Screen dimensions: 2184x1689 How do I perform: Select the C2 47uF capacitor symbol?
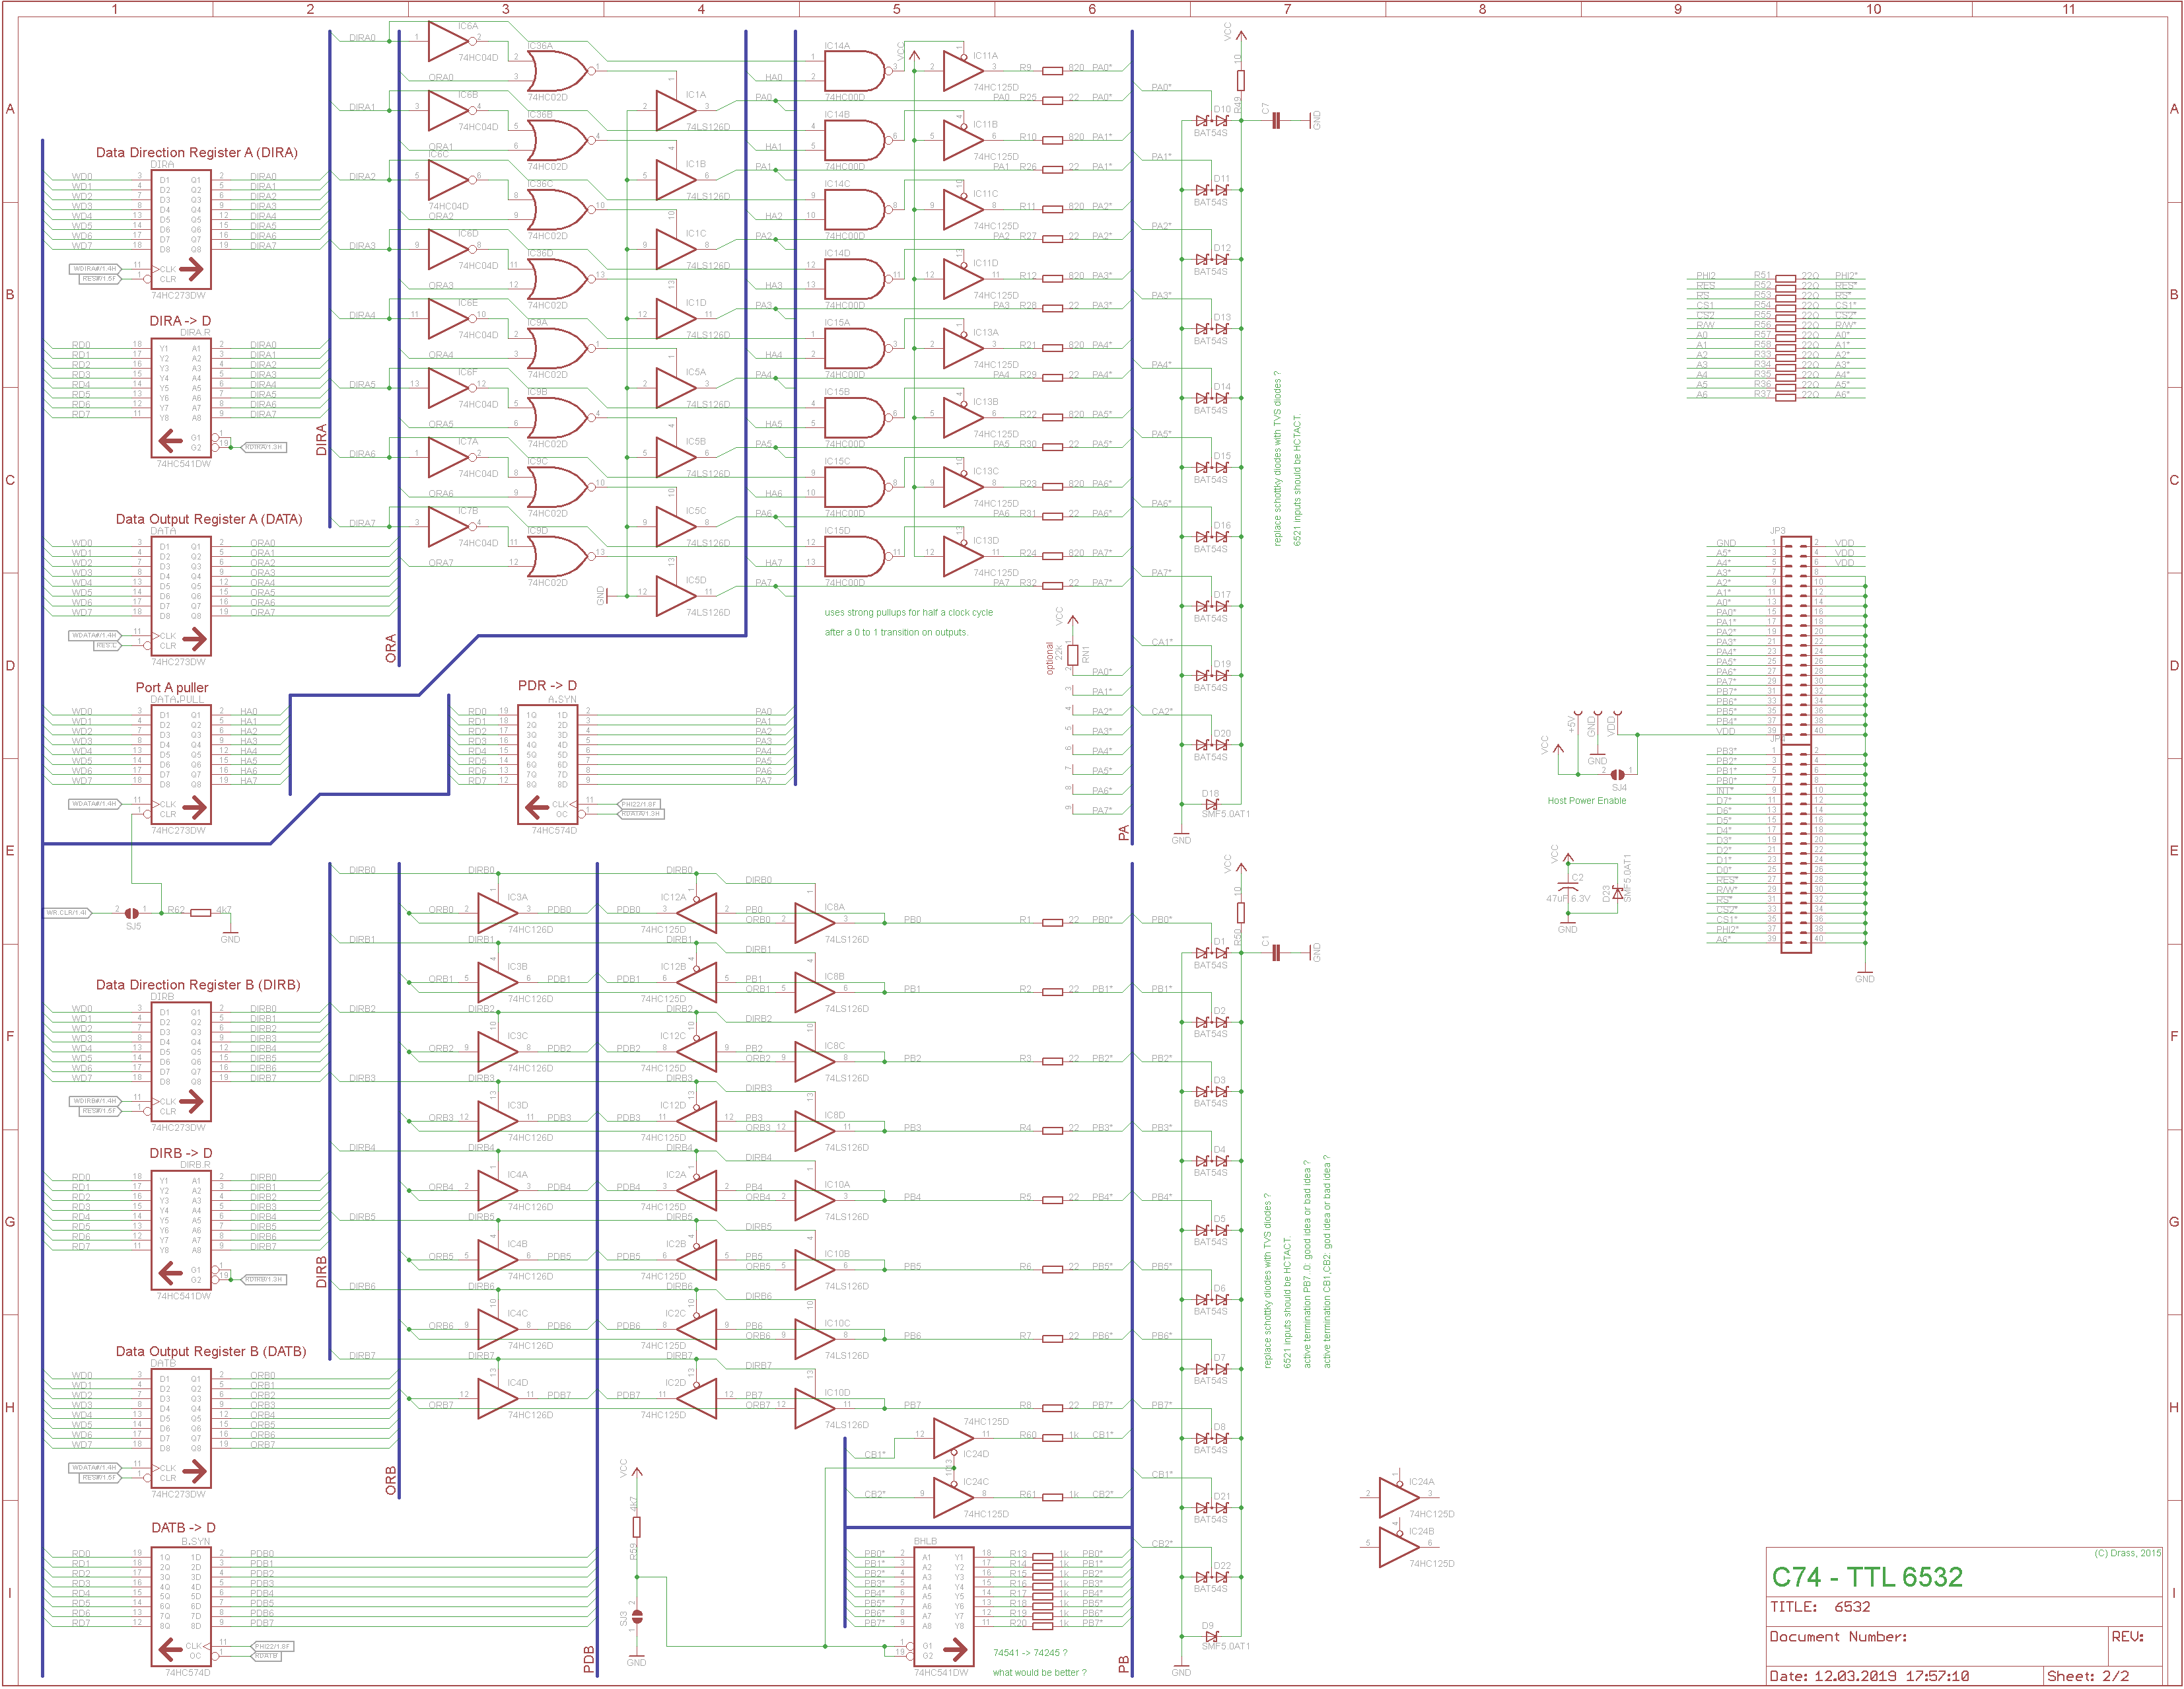pos(1568,887)
